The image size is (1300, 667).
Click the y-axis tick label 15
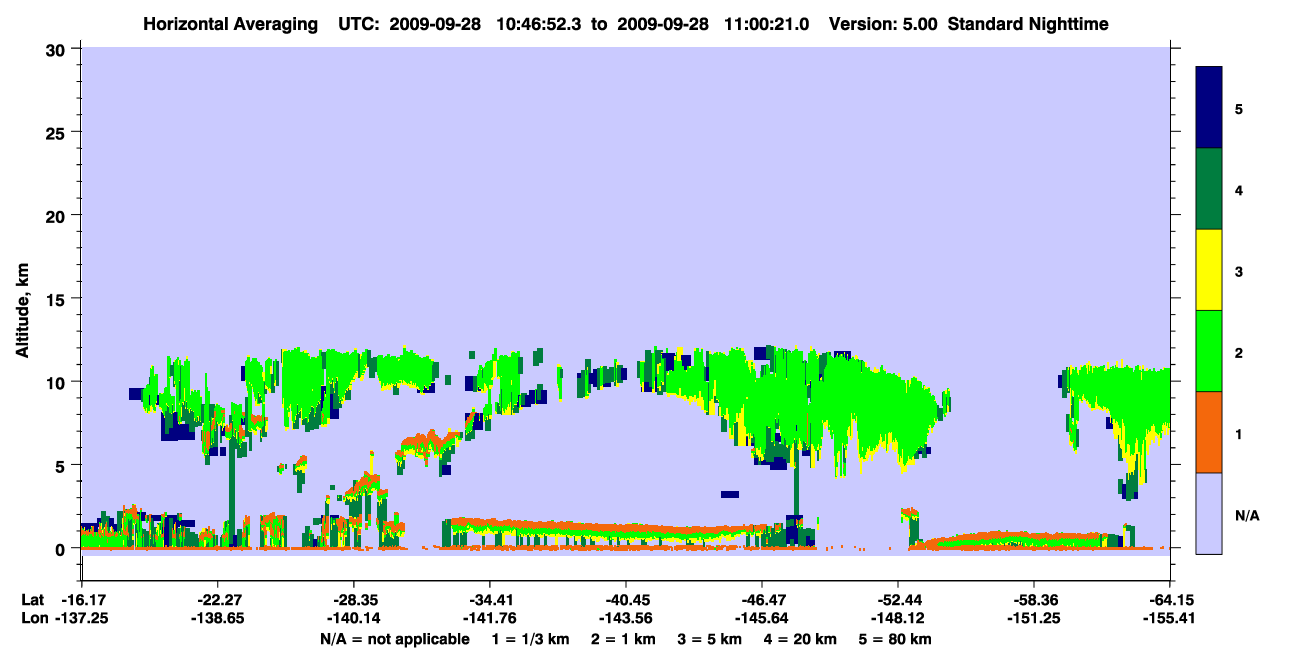point(58,299)
